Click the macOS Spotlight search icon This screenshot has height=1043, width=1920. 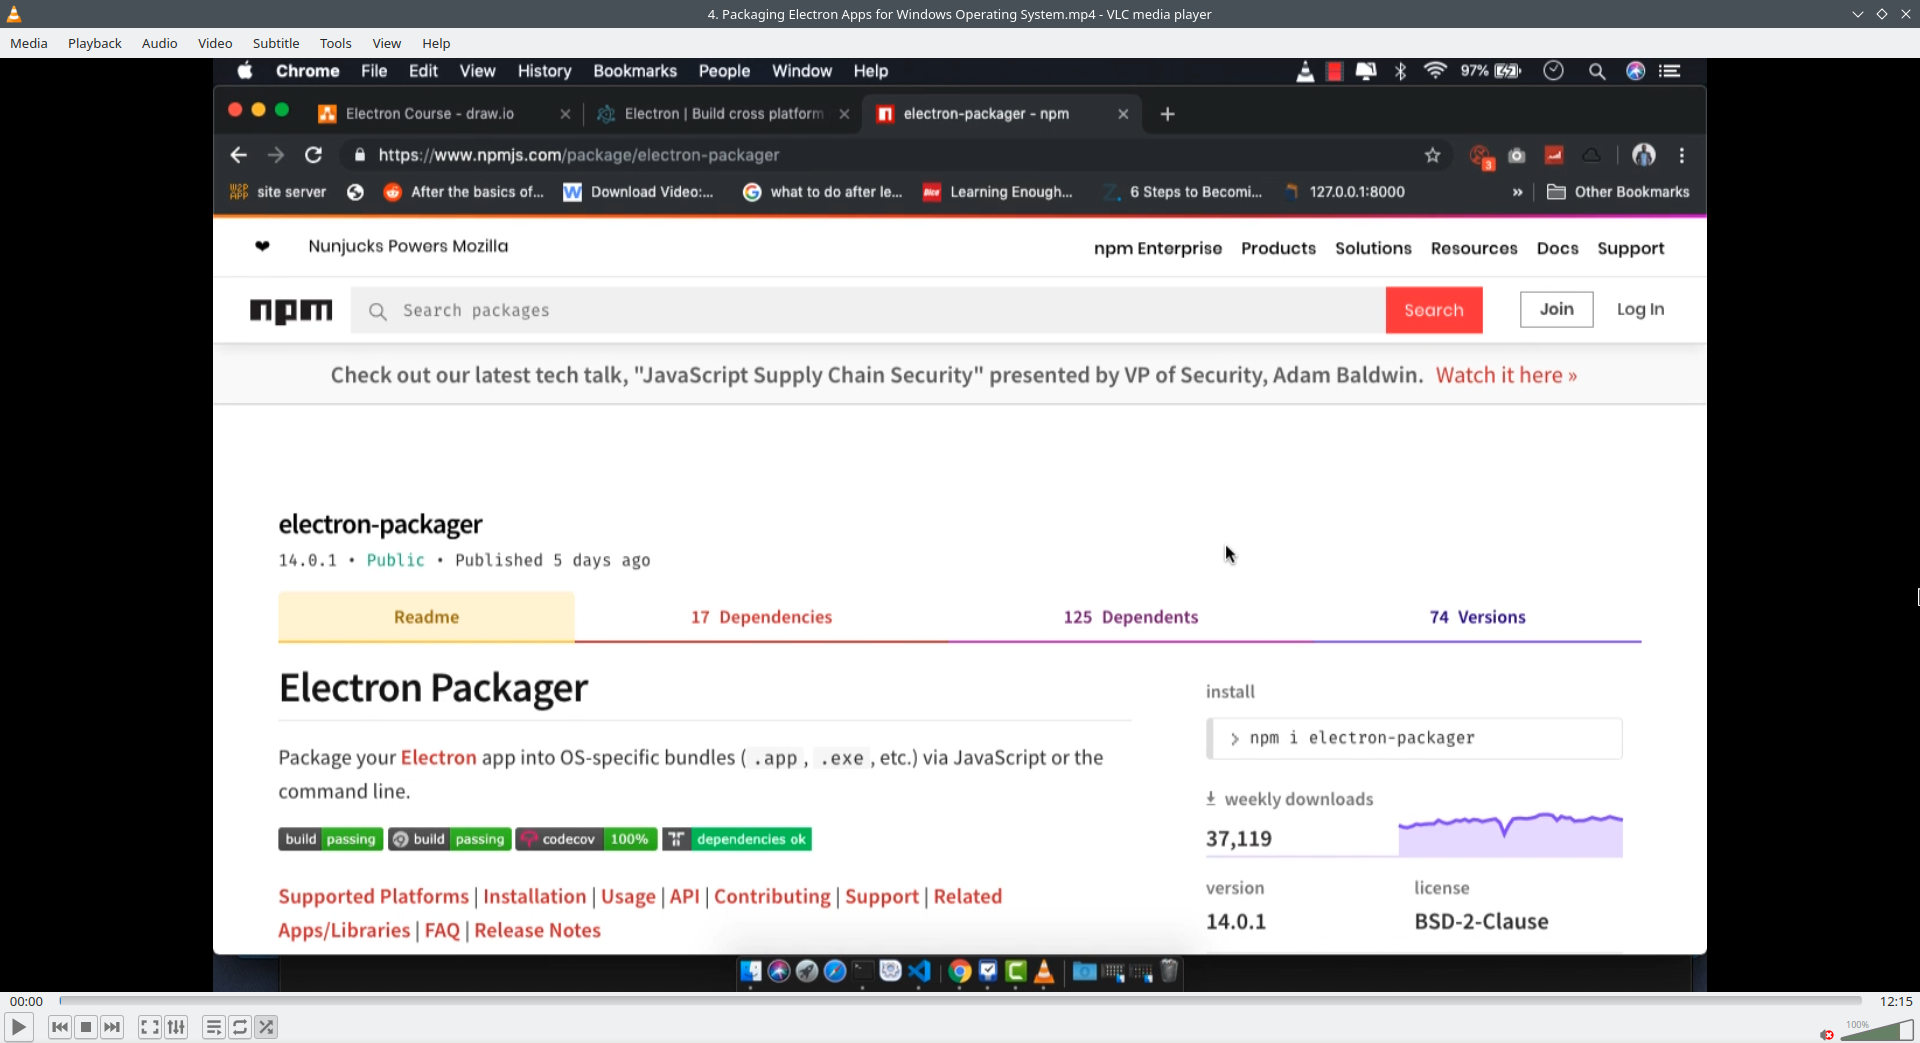tap(1597, 71)
